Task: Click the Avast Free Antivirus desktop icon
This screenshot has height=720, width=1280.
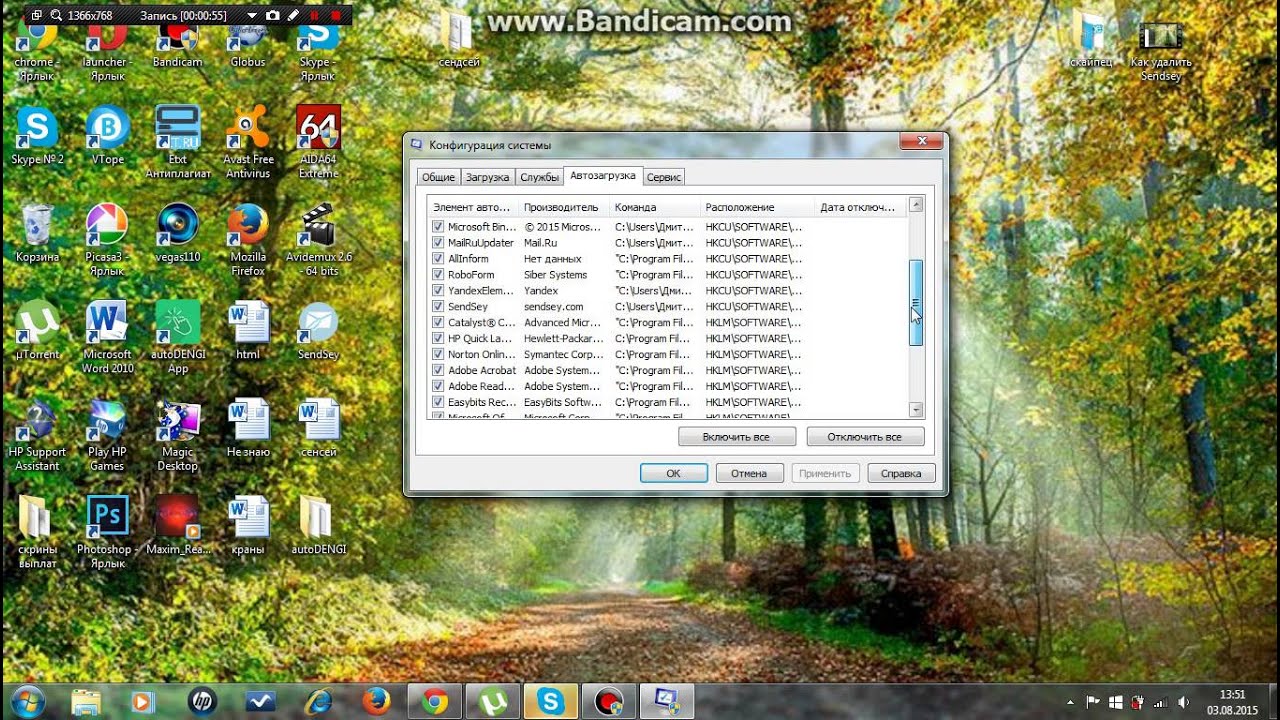Action: [248, 142]
